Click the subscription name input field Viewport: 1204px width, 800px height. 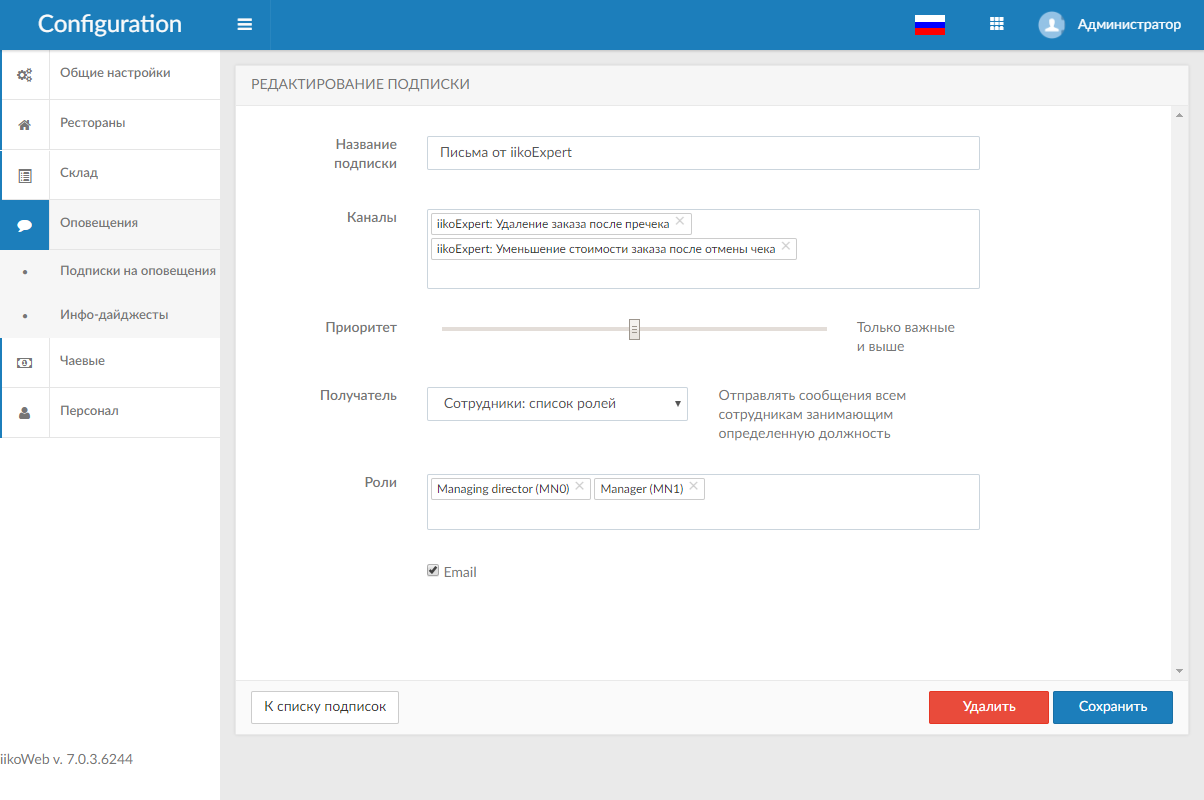pyautogui.click(x=703, y=153)
